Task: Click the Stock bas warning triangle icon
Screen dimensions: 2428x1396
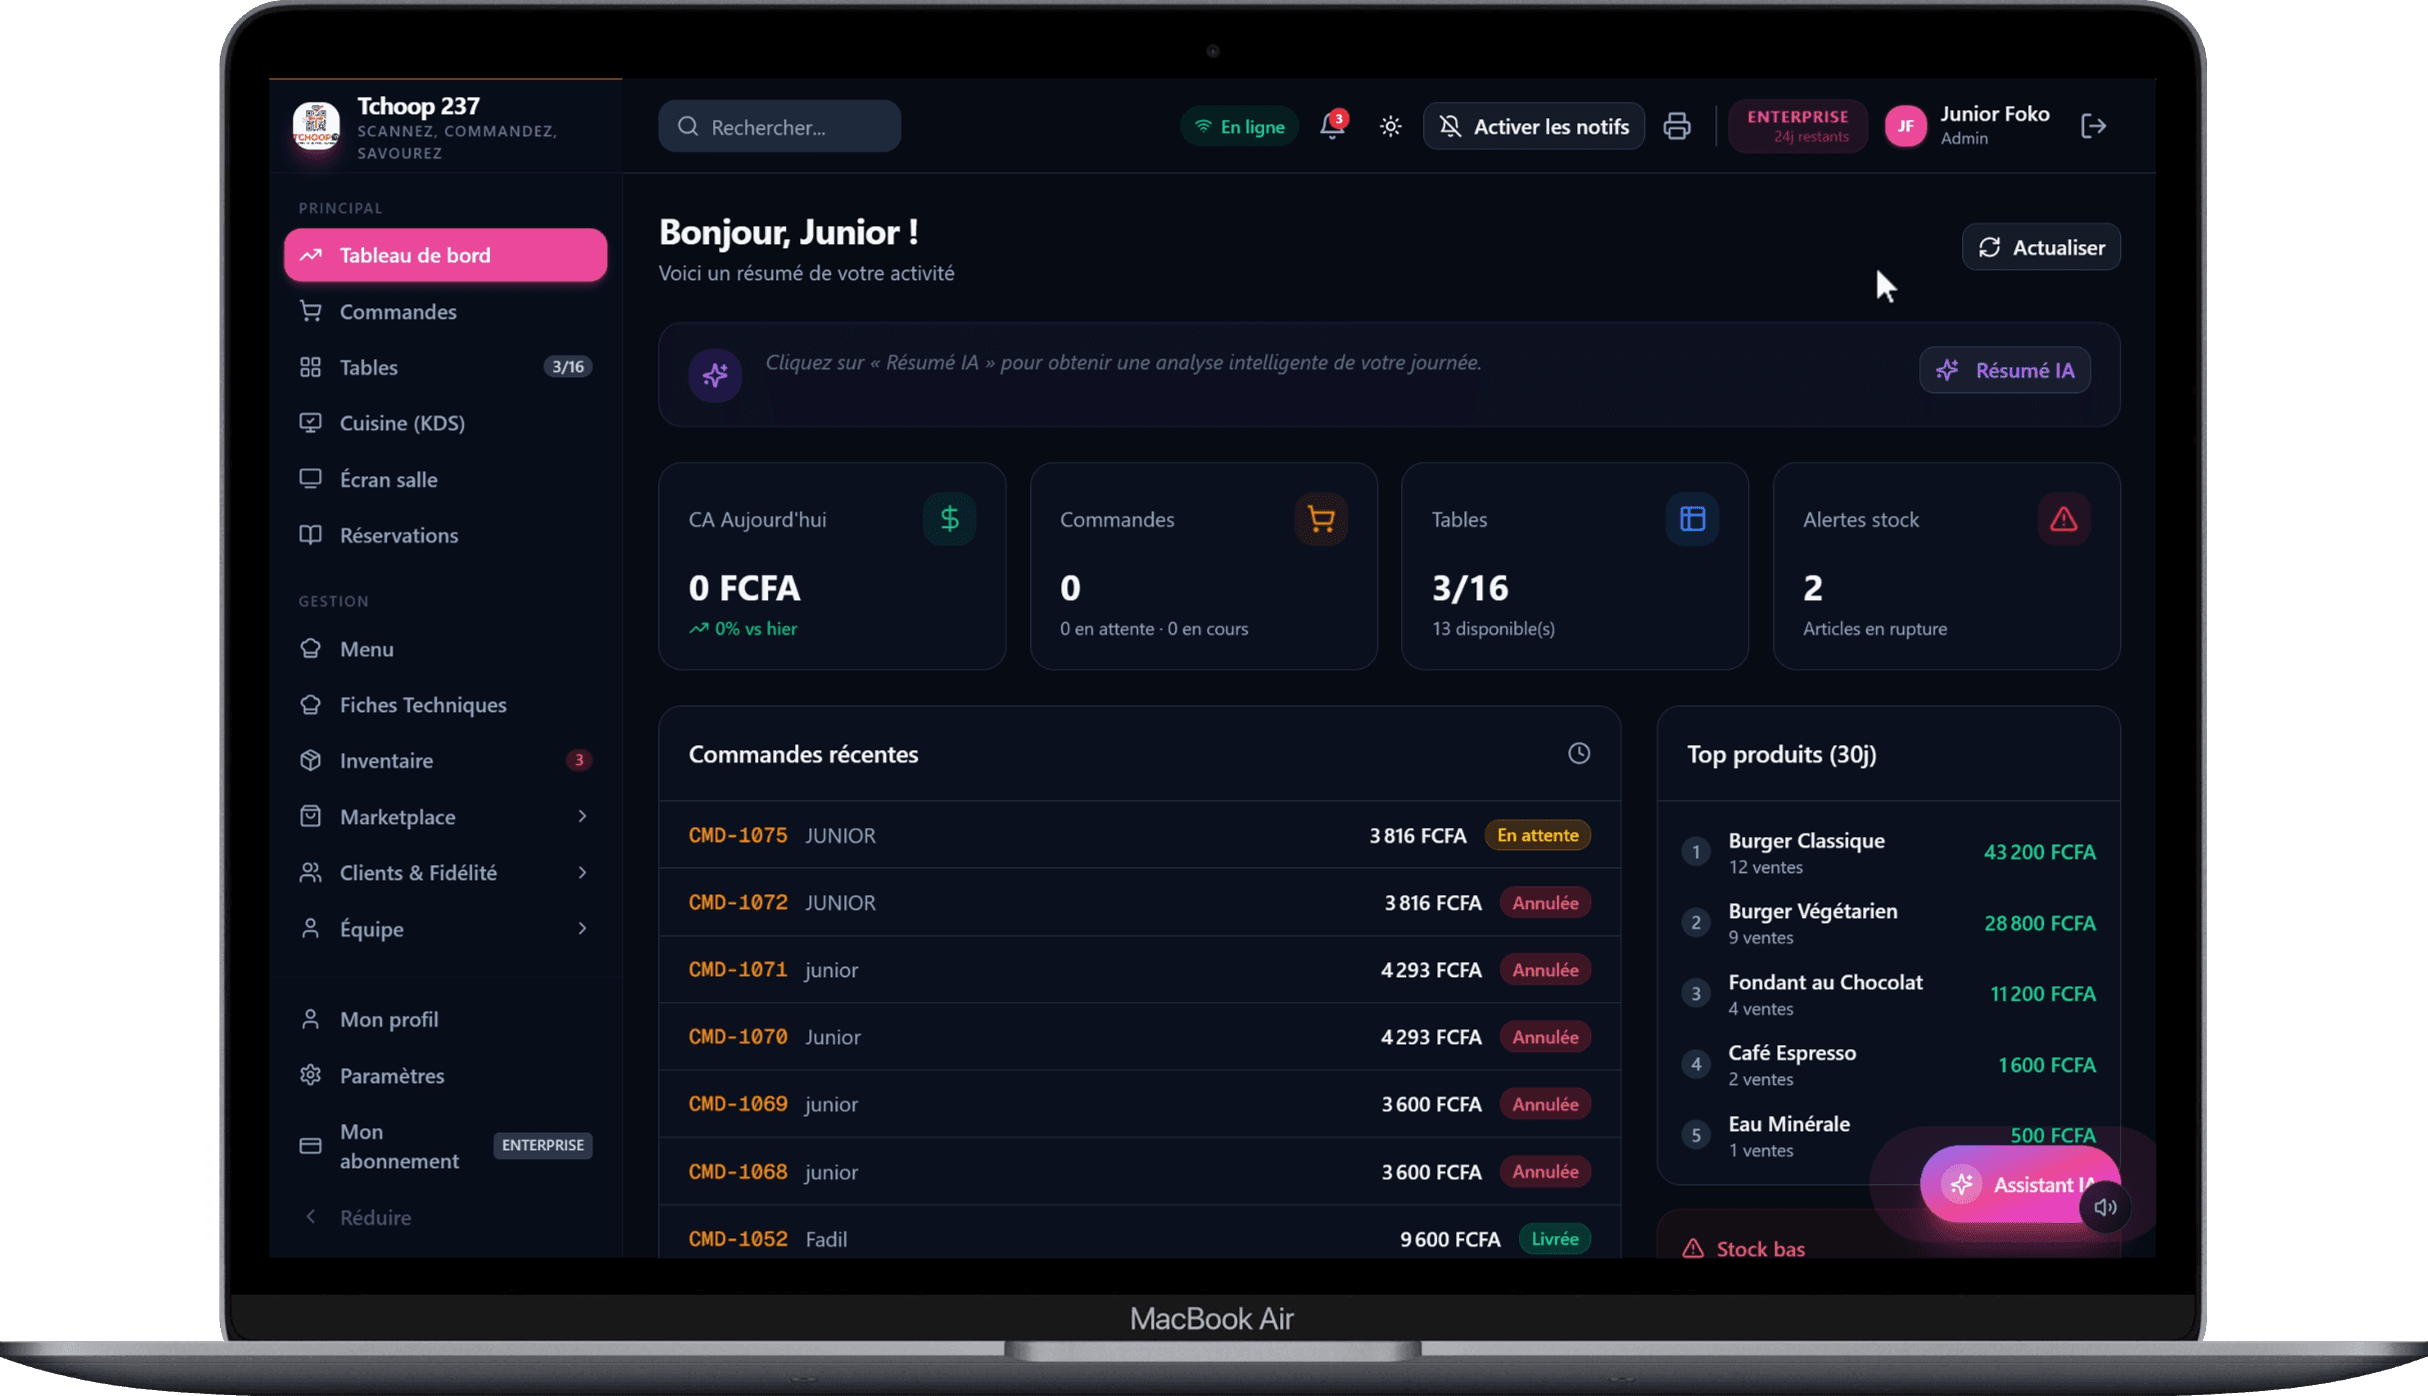Action: pos(1693,1248)
